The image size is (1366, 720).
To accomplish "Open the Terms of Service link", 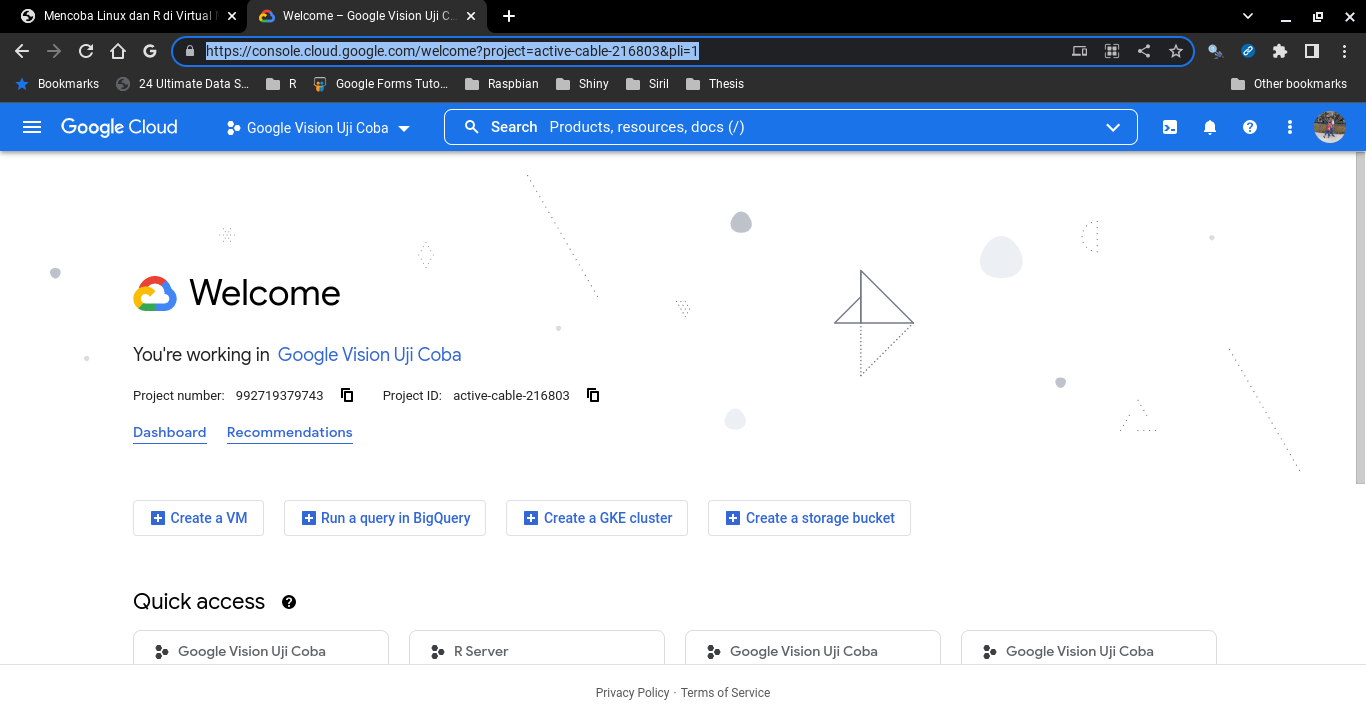I will [x=725, y=693].
